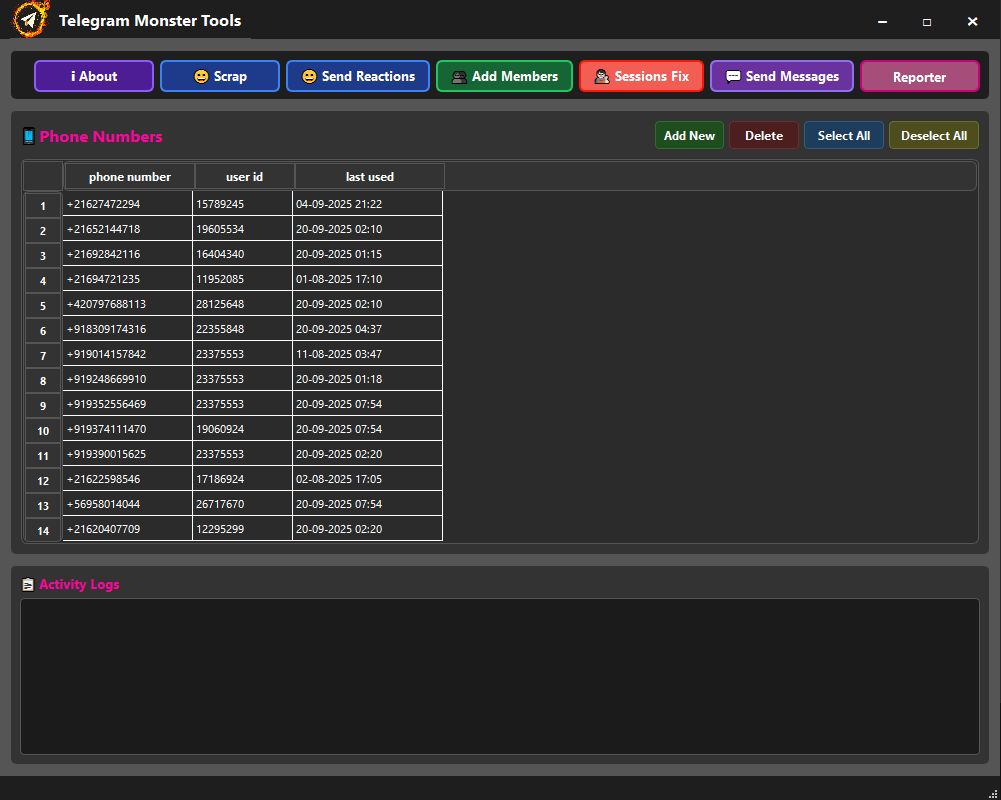Select row 14 via its row header
The image size is (1001, 800).
tap(43, 531)
